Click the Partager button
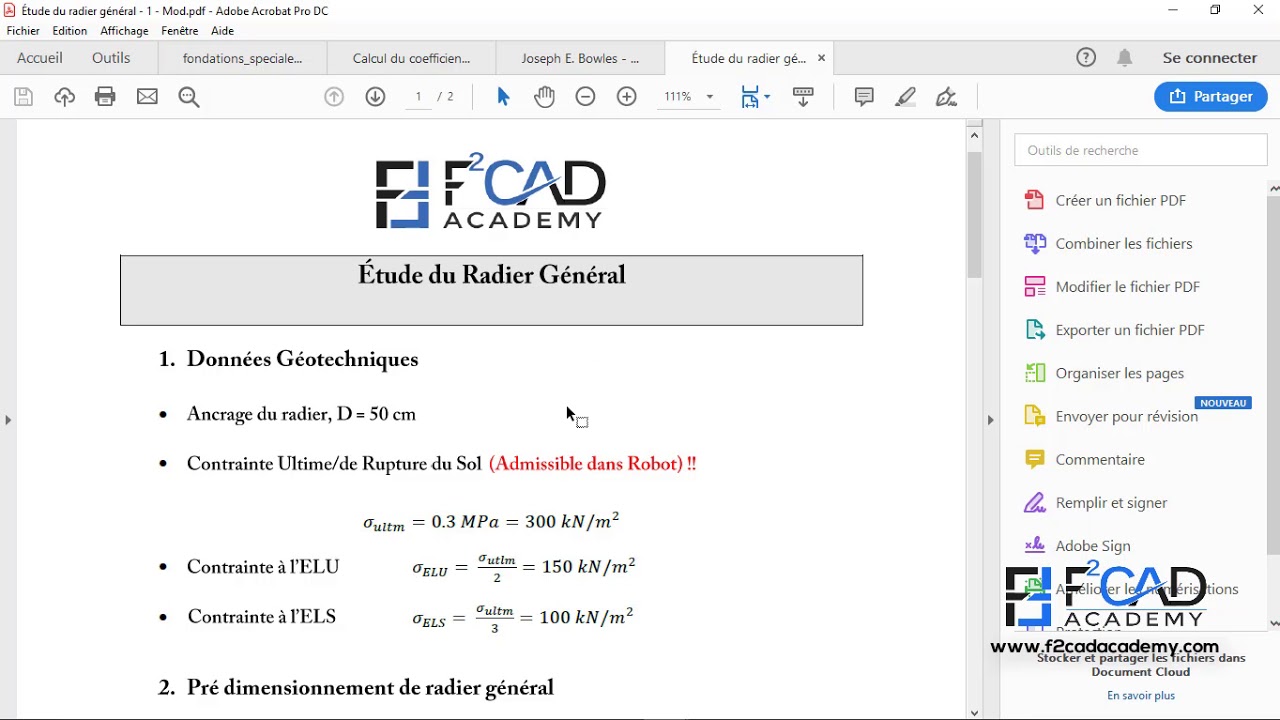This screenshot has width=1280, height=720. pyautogui.click(x=1211, y=96)
